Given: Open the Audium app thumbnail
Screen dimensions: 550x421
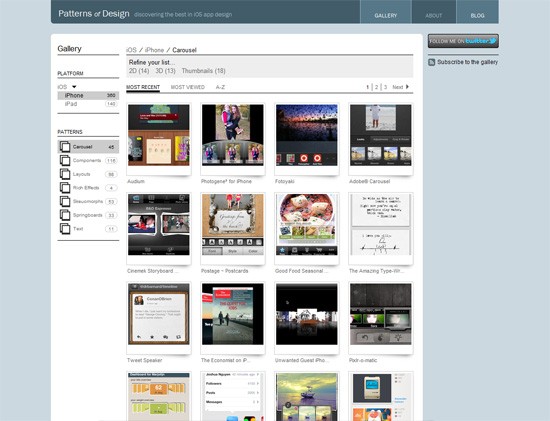Looking at the screenshot, I should 159,135.
